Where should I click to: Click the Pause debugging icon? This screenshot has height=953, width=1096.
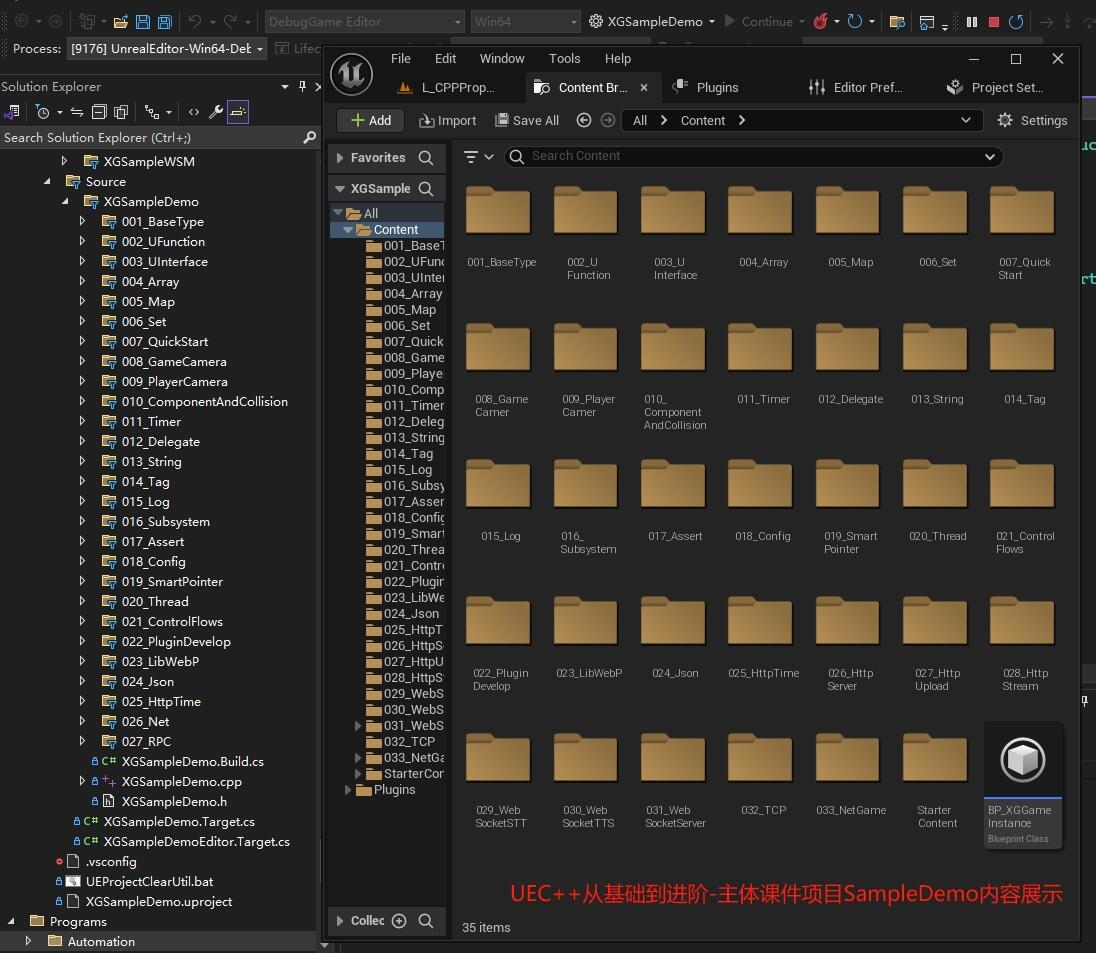coord(972,22)
